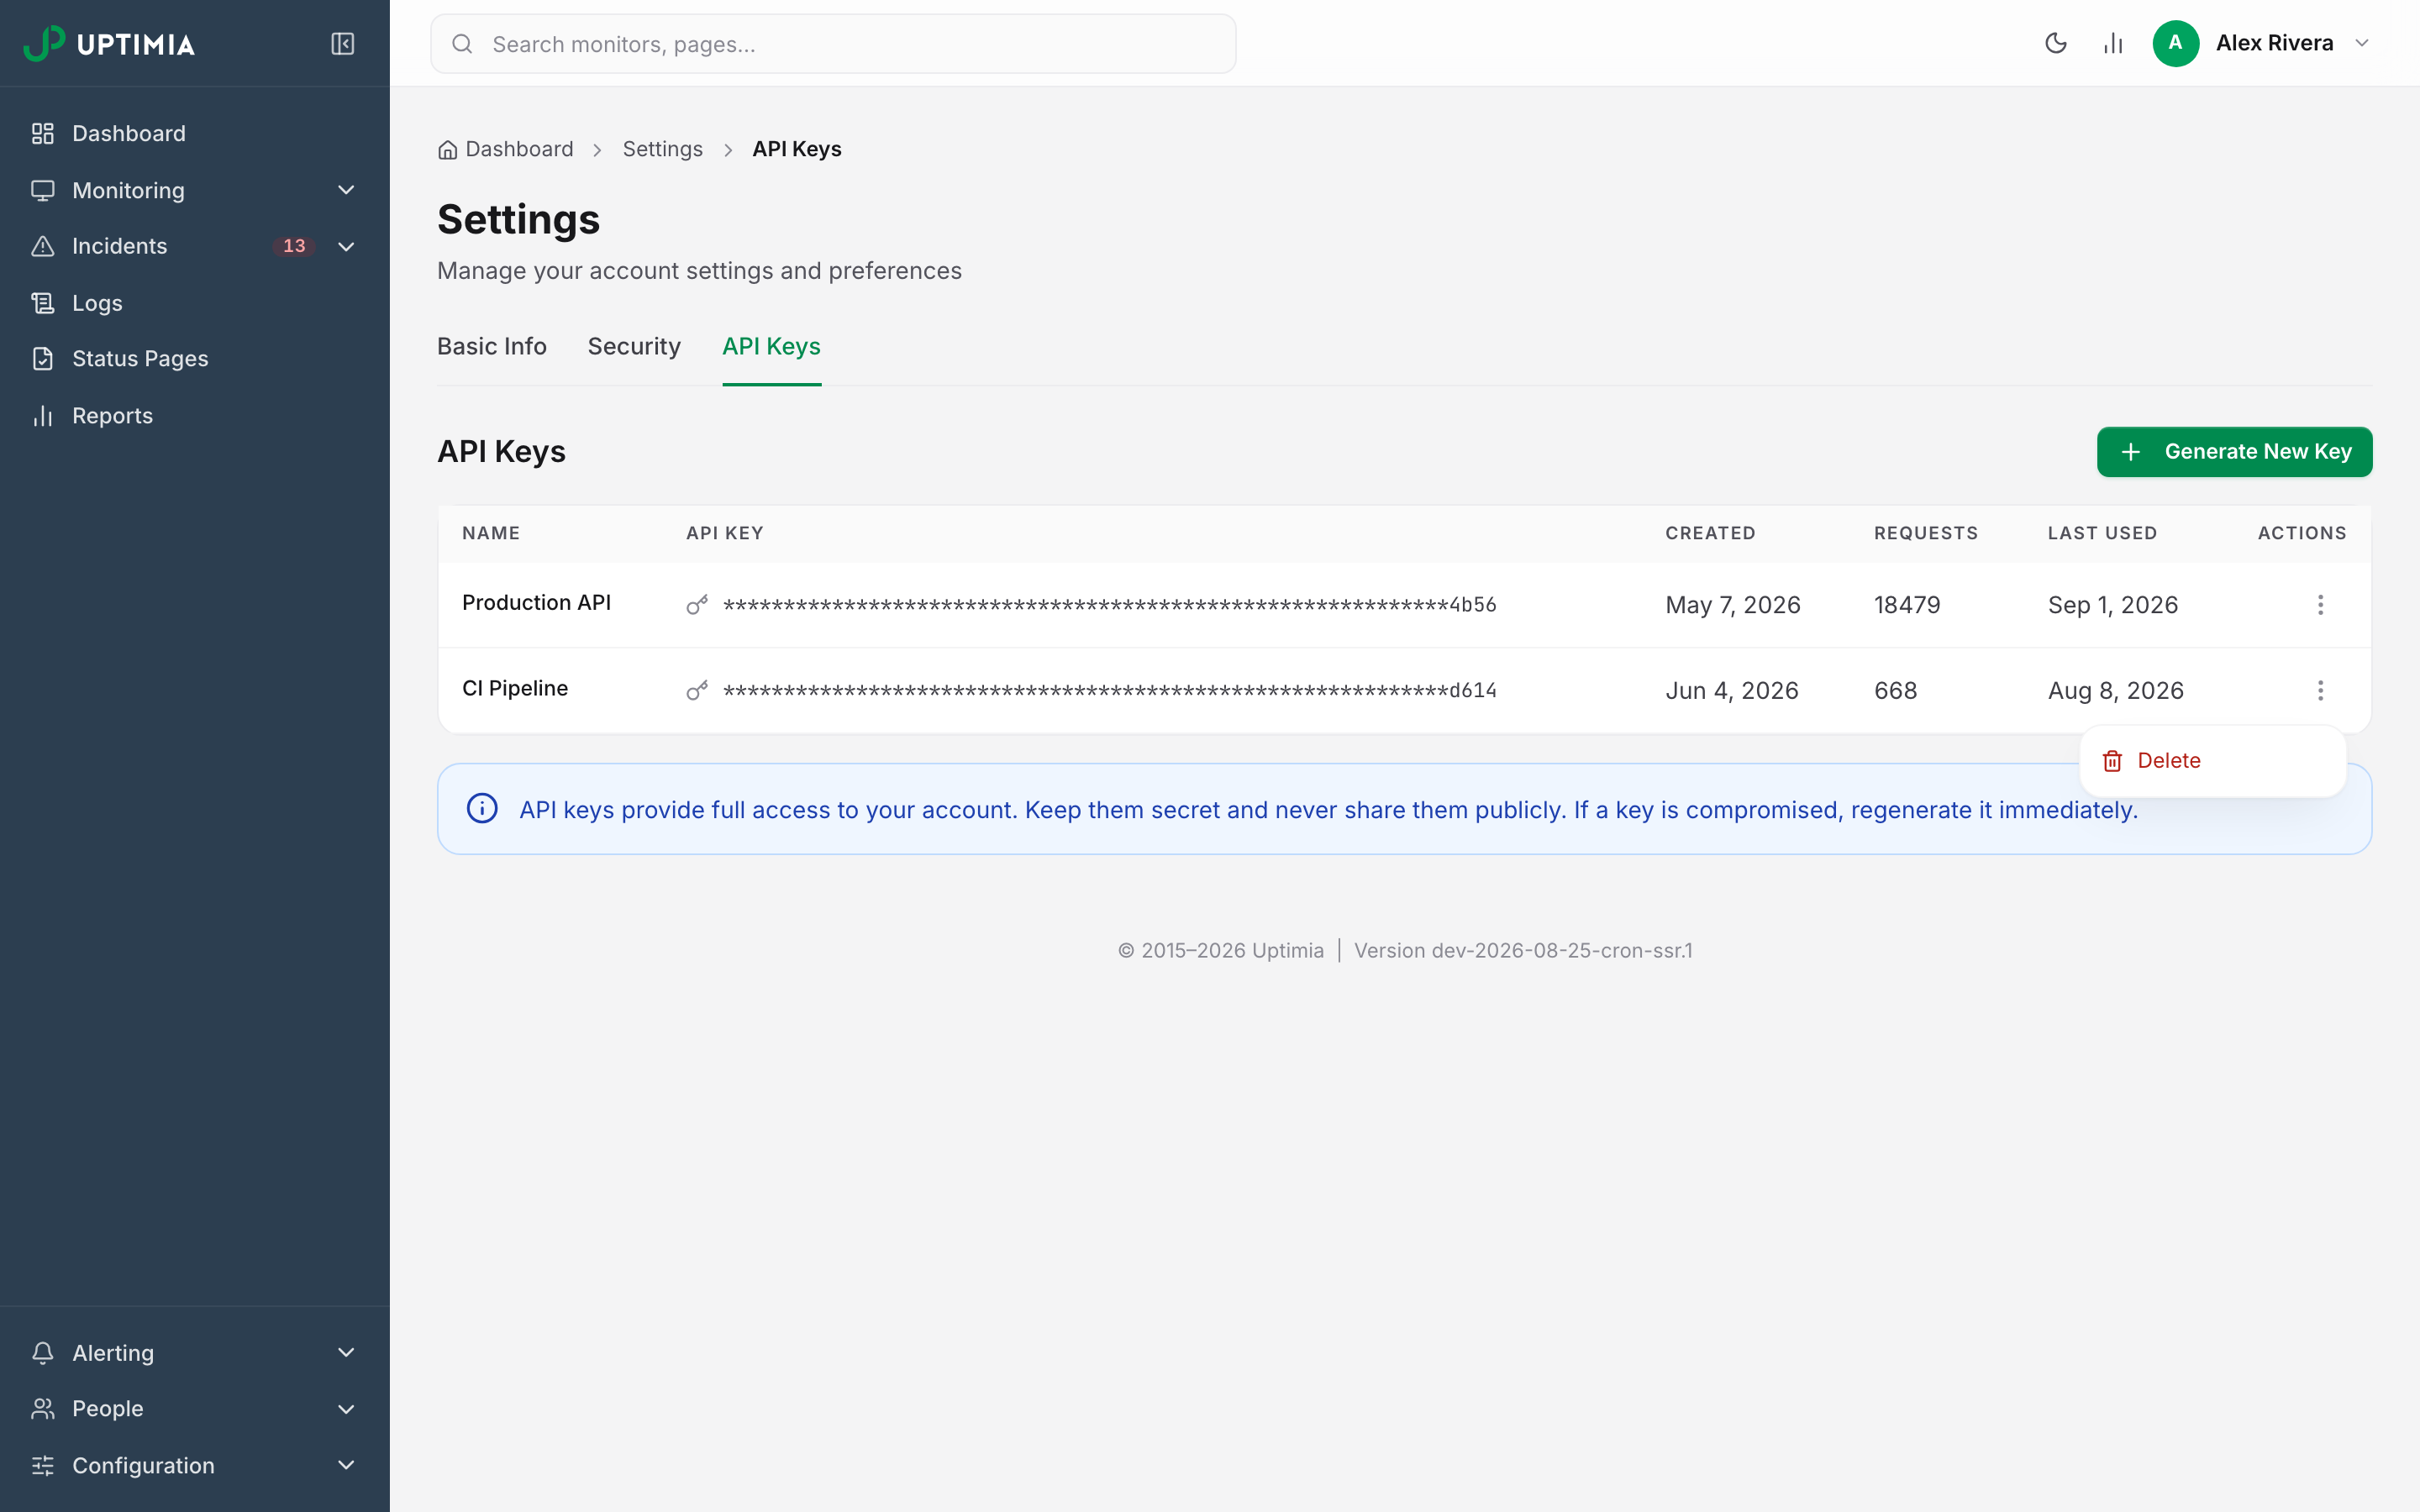2420x1512 pixels.
Task: Switch to the Security tab
Action: 634,346
